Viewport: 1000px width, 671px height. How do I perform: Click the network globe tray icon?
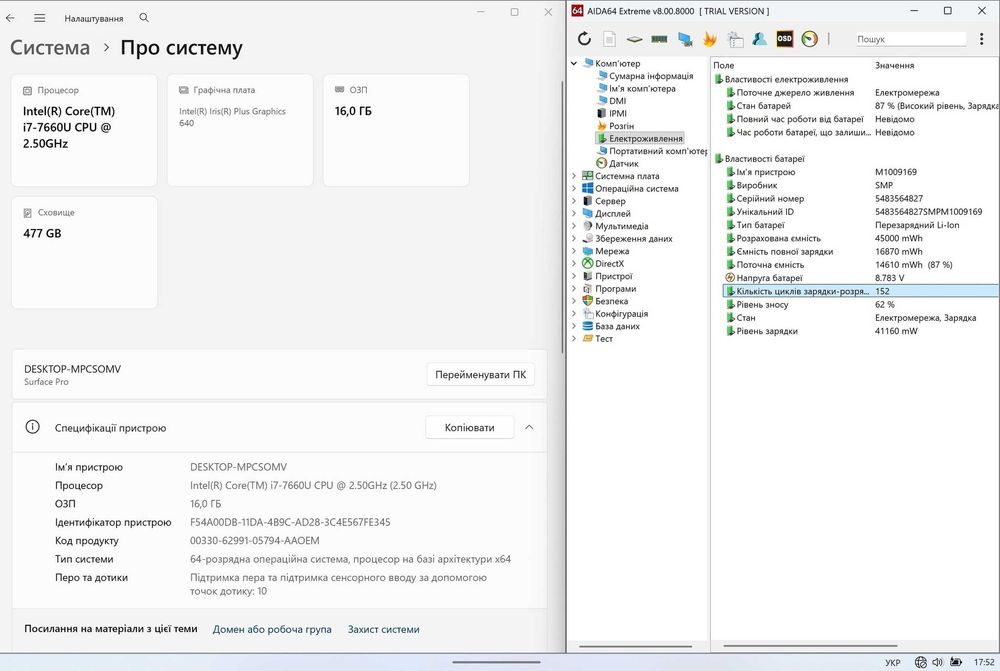[920, 662]
